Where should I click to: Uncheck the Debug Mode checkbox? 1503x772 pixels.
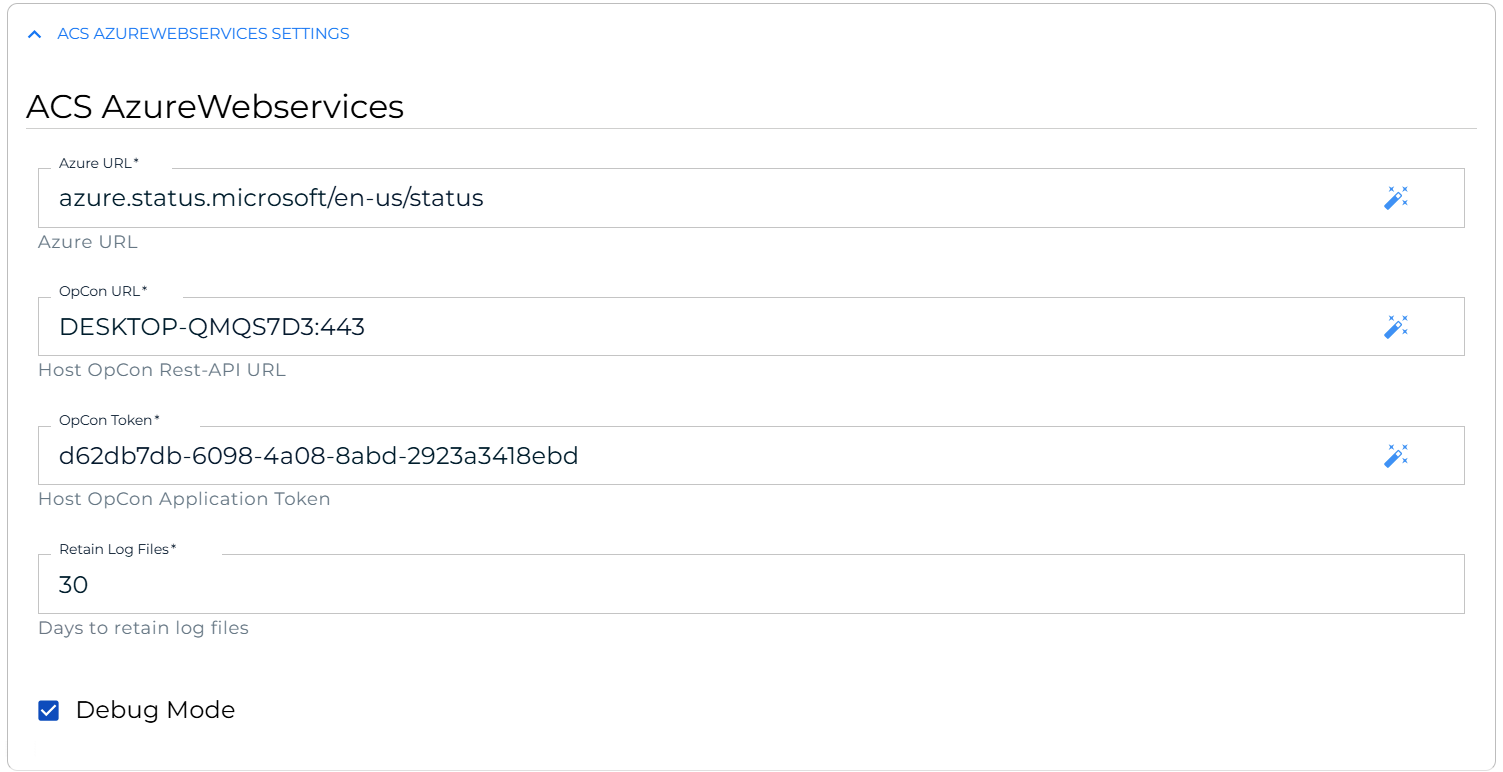click(49, 711)
